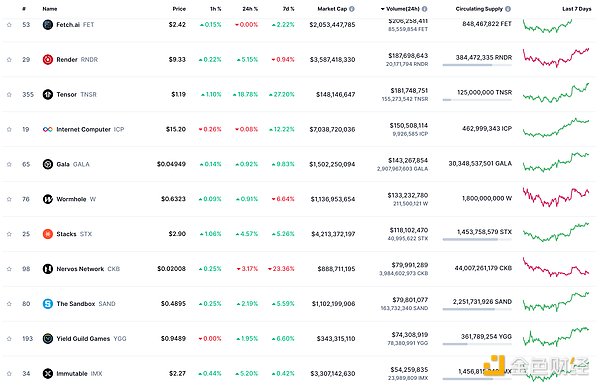Click the Wormhole W coin logo
Screen dimensions: 600x387
pos(48,199)
